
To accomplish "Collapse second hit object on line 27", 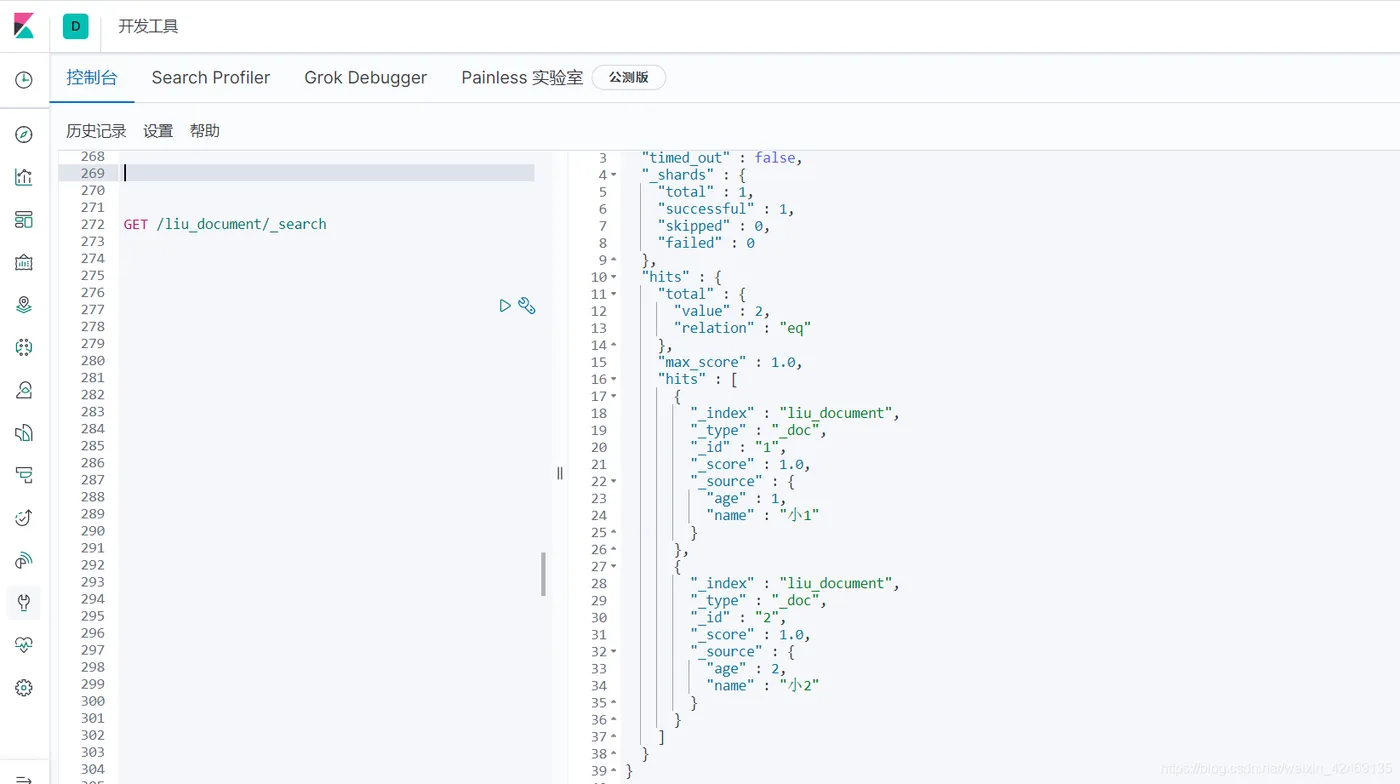I will click(x=614, y=566).
